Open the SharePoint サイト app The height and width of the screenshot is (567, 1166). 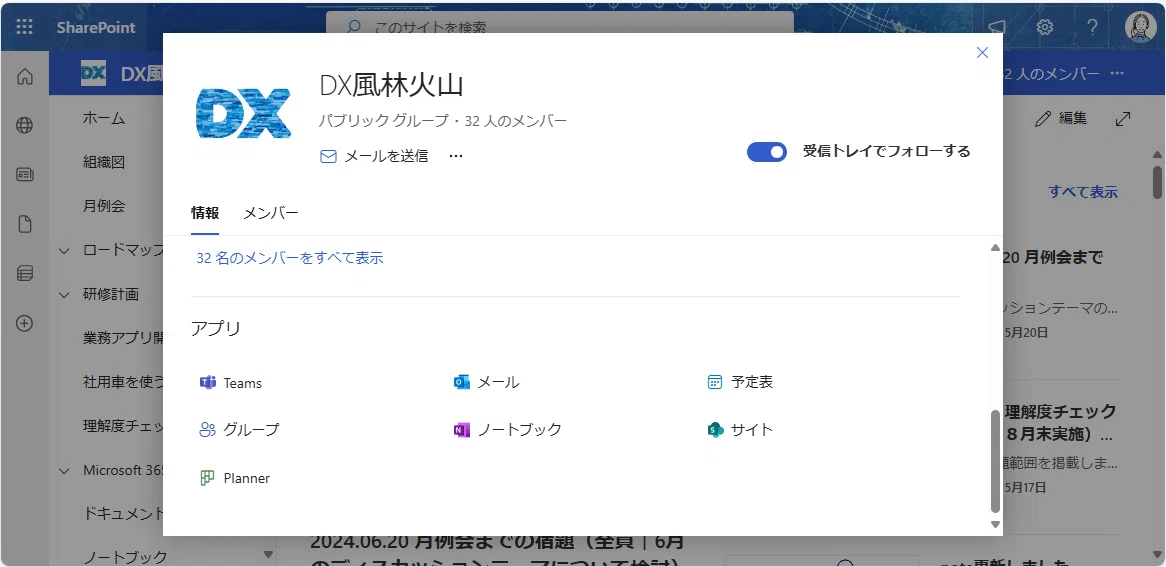[740, 429]
